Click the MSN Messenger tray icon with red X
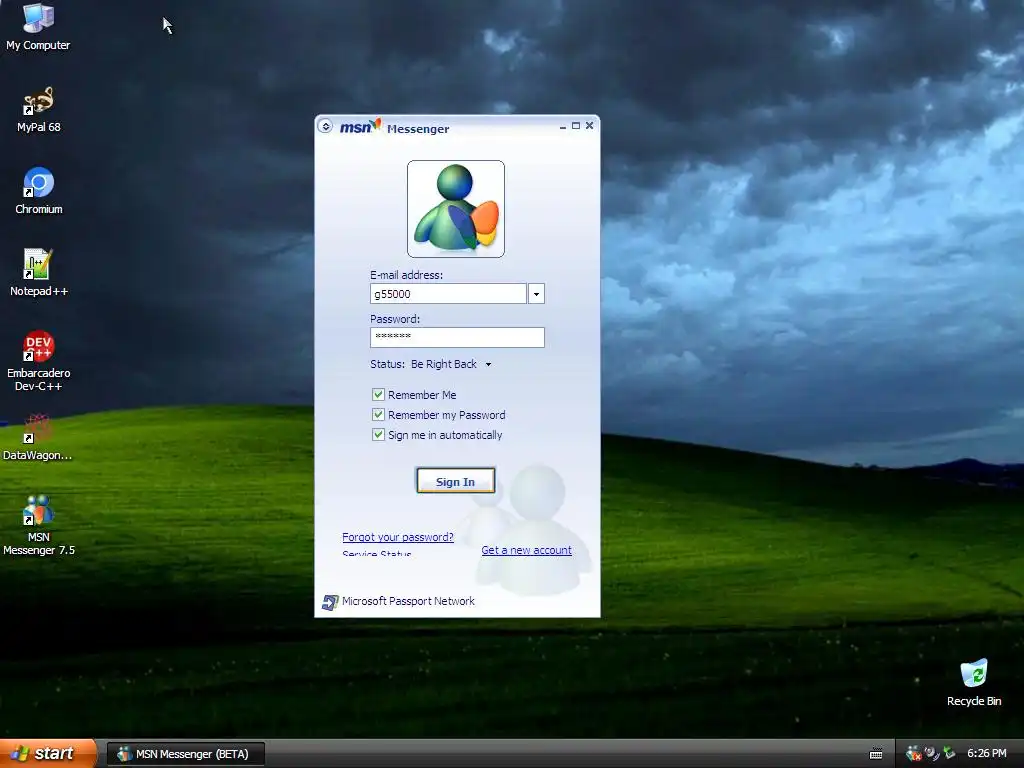1024x768 pixels. pyautogui.click(x=913, y=754)
